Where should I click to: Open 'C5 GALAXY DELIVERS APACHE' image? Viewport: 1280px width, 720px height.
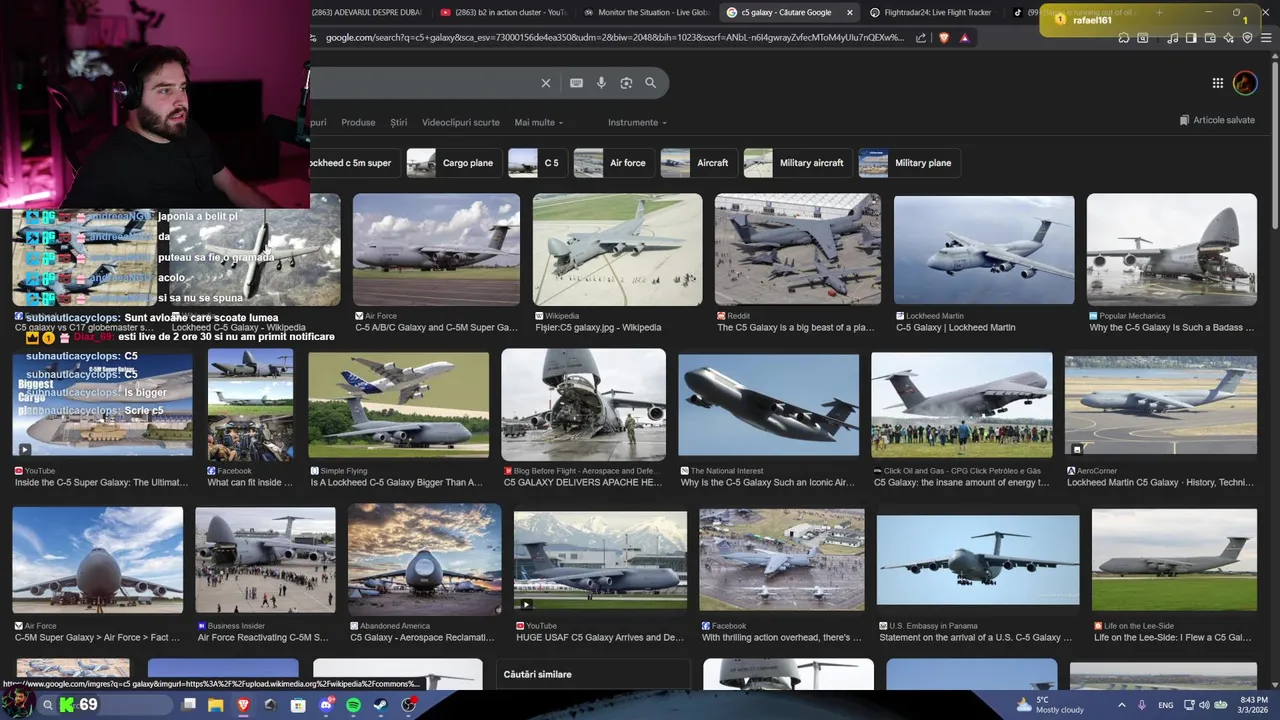583,404
